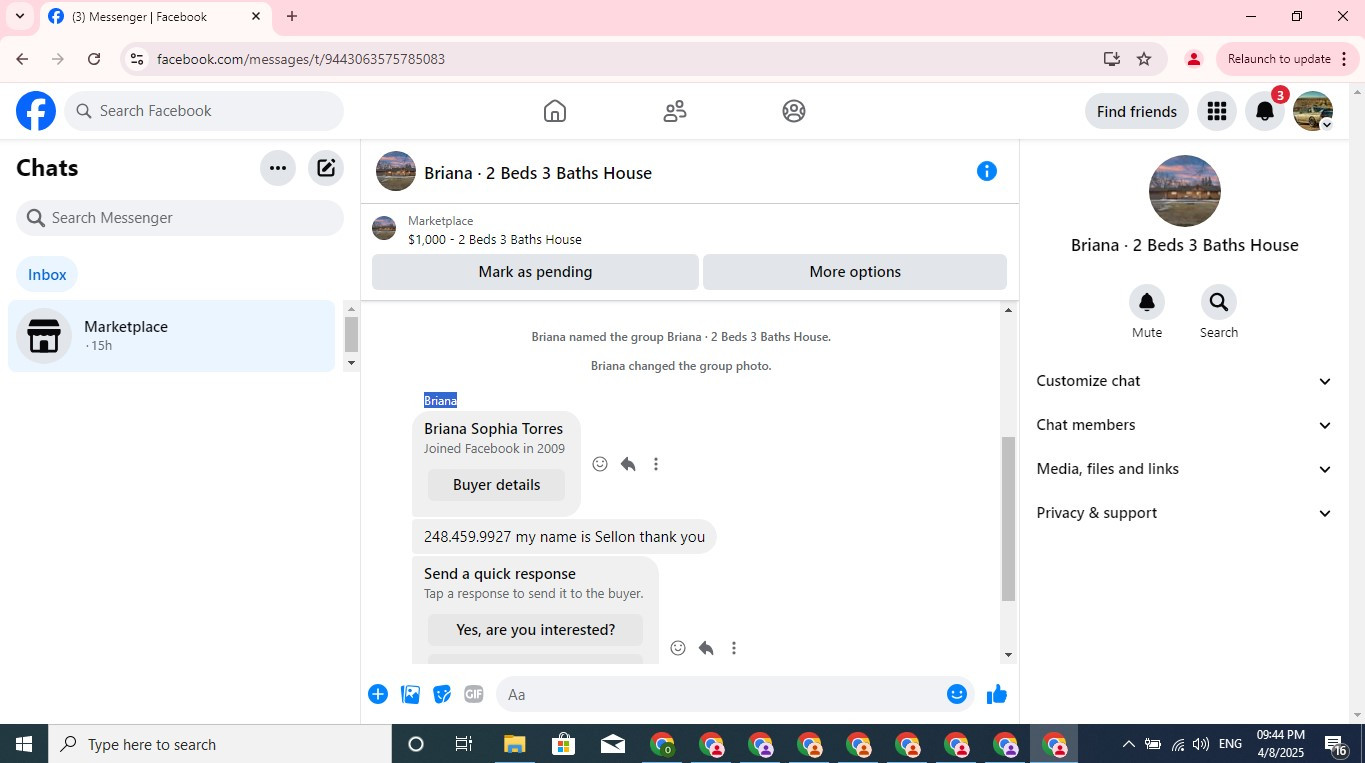Open more options for Briana Sophia Torres message
Screen dimensions: 1365x763
click(x=656, y=464)
